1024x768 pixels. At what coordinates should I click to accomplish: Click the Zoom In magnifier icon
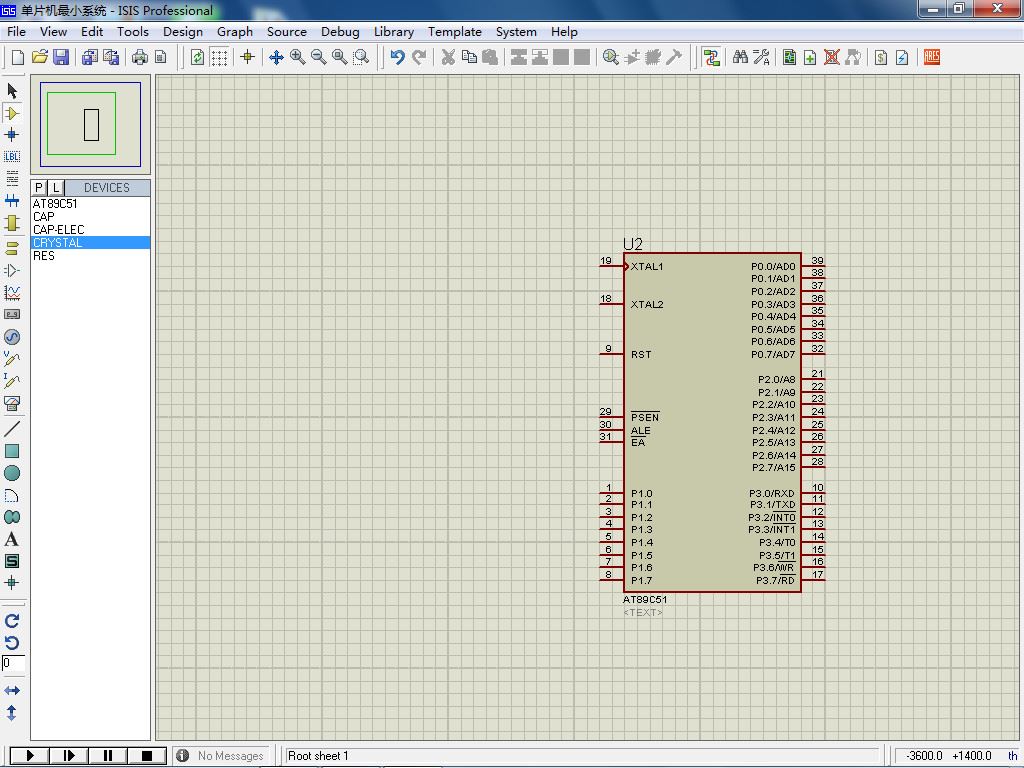(298, 58)
